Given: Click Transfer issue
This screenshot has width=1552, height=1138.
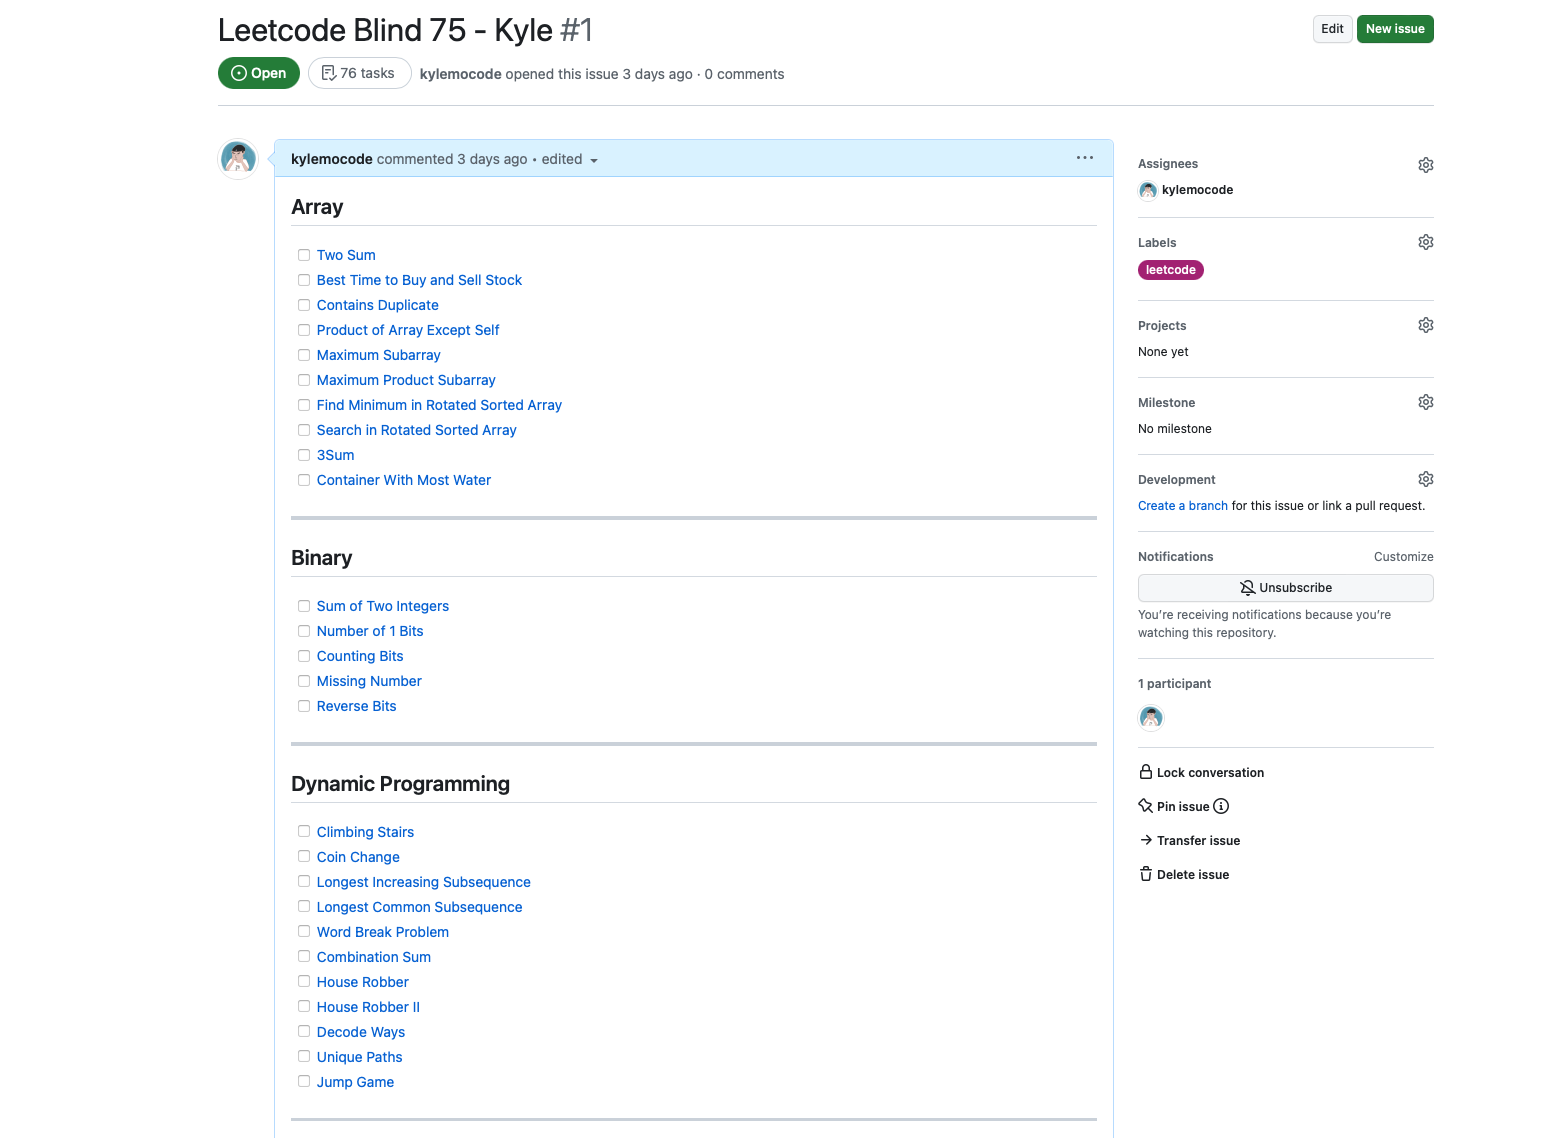Looking at the screenshot, I should click(1190, 840).
